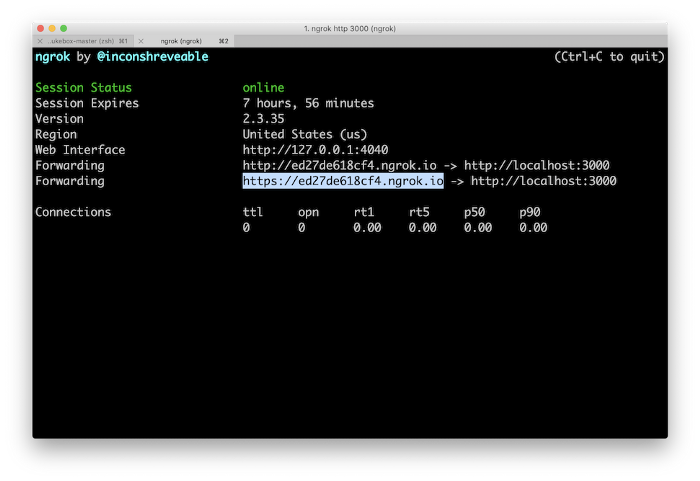Click the 'Session Expires' label
The height and width of the screenshot is (481, 700).
(x=87, y=103)
